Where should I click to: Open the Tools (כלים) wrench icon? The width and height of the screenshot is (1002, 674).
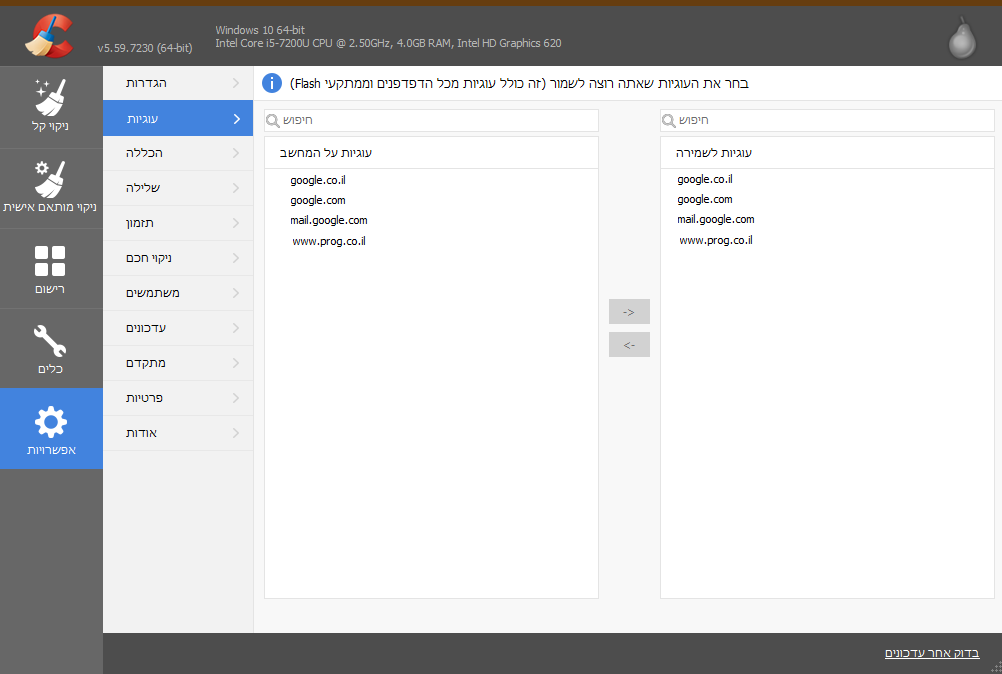click(50, 340)
